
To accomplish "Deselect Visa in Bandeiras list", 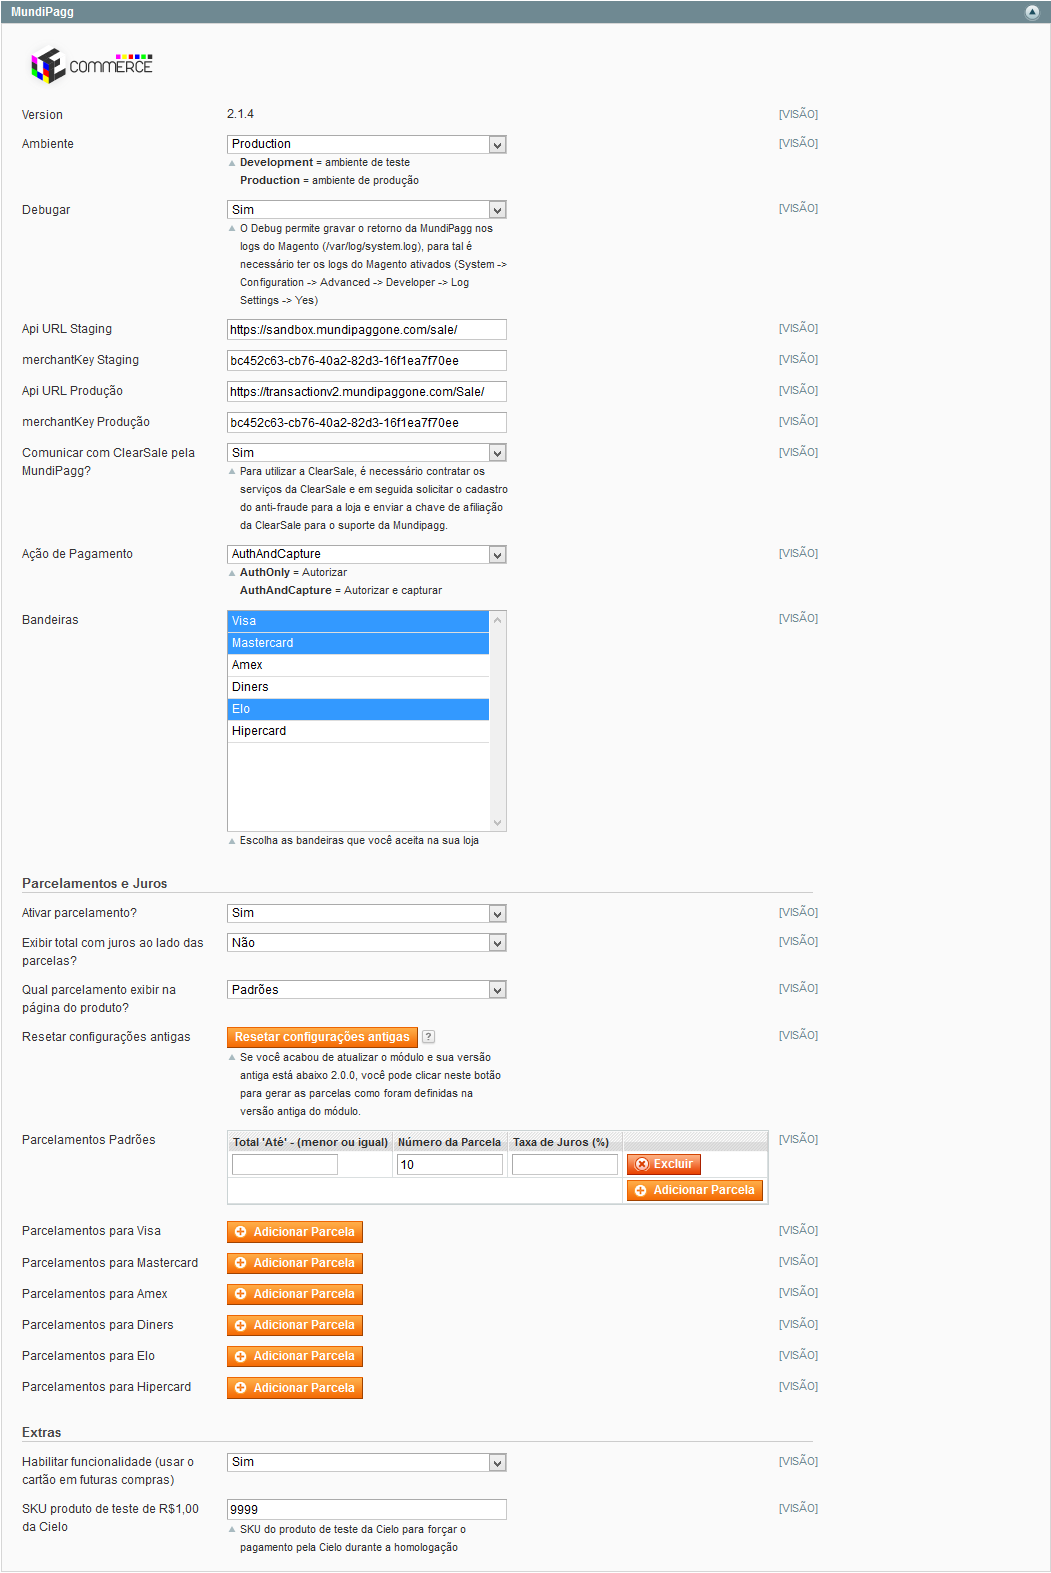I will point(358,621).
